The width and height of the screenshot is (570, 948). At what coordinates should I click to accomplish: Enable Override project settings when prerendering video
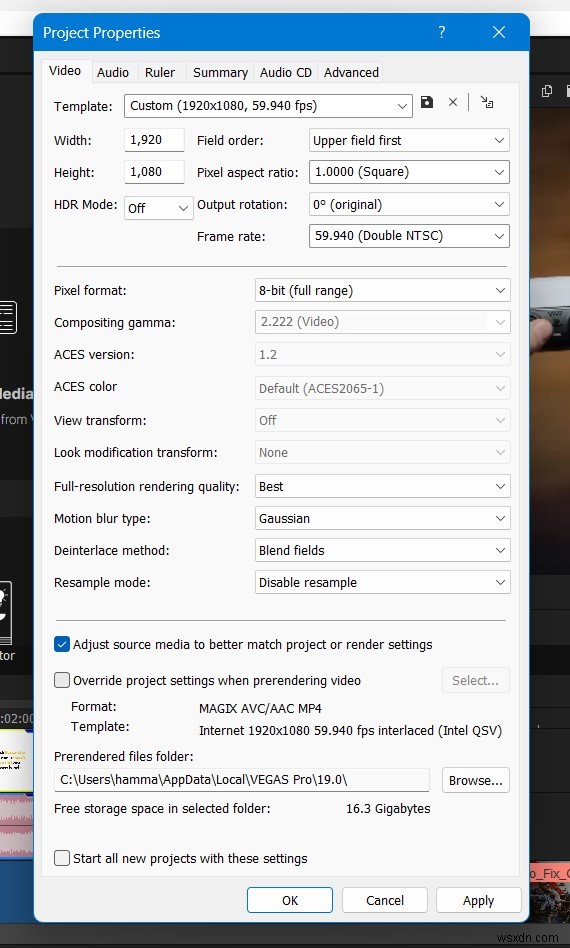tap(62, 680)
